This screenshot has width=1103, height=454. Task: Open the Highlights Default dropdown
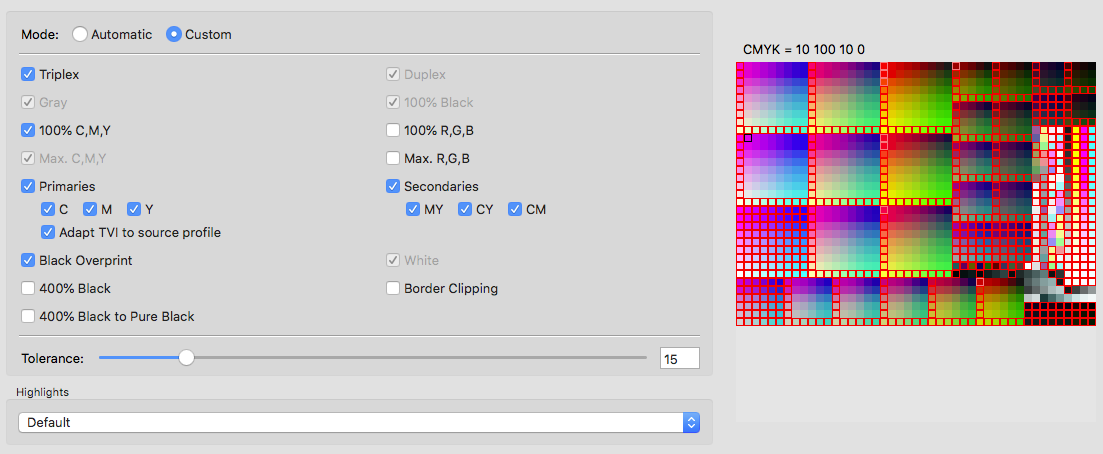359,422
